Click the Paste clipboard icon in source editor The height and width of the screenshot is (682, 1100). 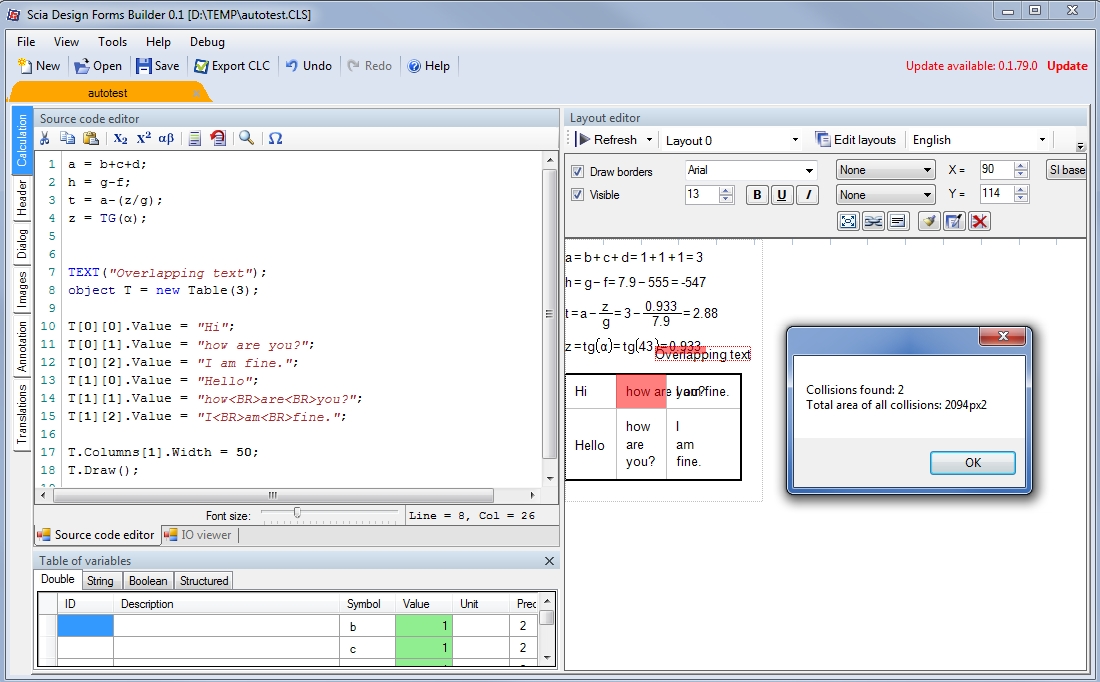click(x=90, y=138)
